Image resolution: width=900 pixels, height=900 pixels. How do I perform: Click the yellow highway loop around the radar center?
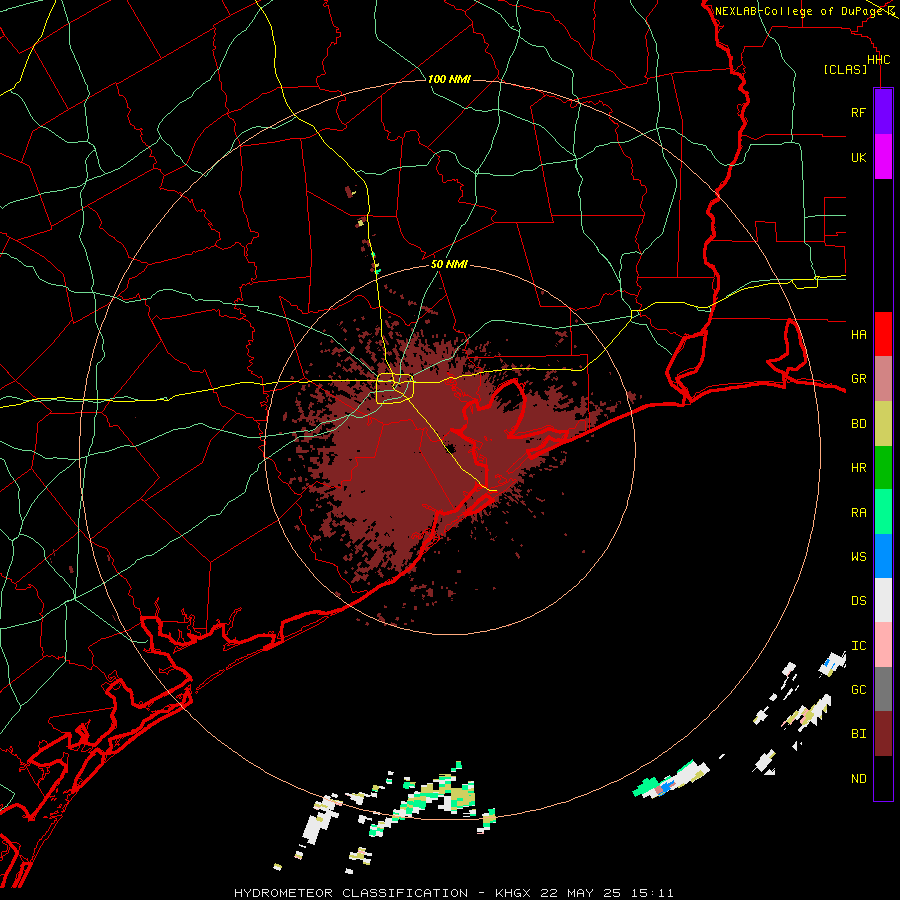click(395, 389)
